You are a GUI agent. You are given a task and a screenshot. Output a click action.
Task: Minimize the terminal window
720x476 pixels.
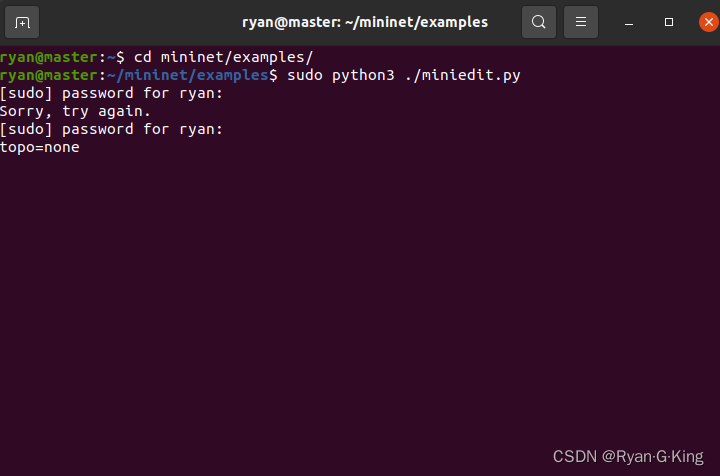[x=629, y=22]
